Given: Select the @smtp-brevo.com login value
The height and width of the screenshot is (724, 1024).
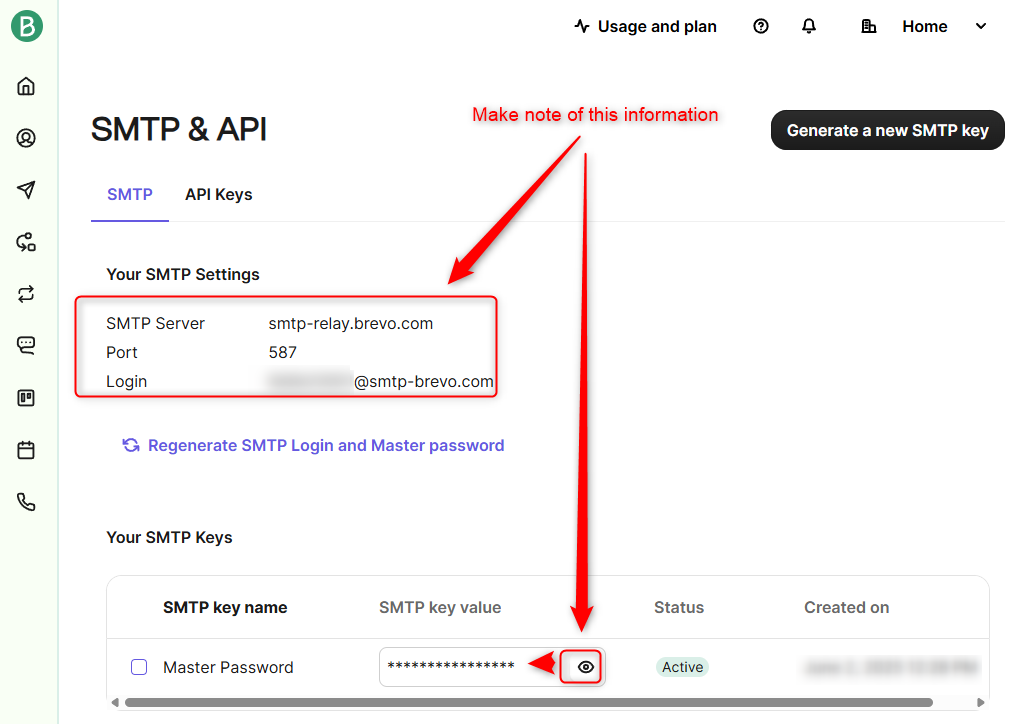Looking at the screenshot, I should tap(423, 381).
